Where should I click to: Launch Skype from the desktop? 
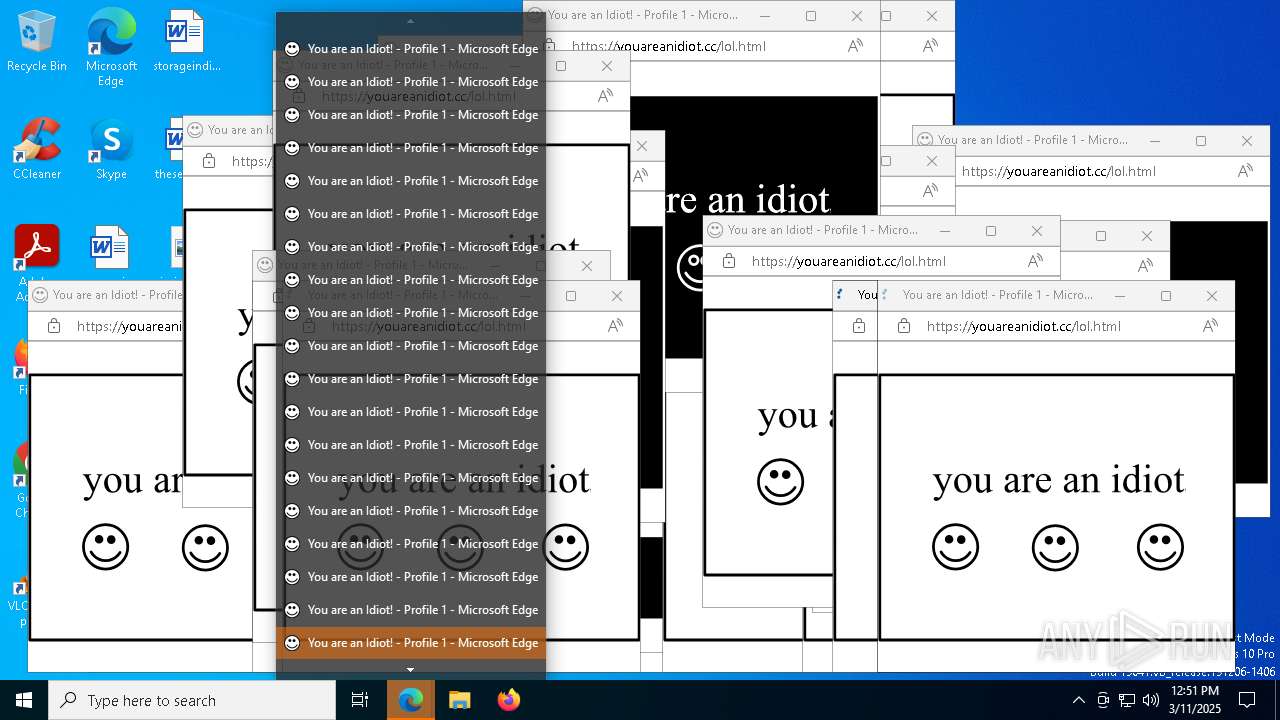(x=111, y=148)
